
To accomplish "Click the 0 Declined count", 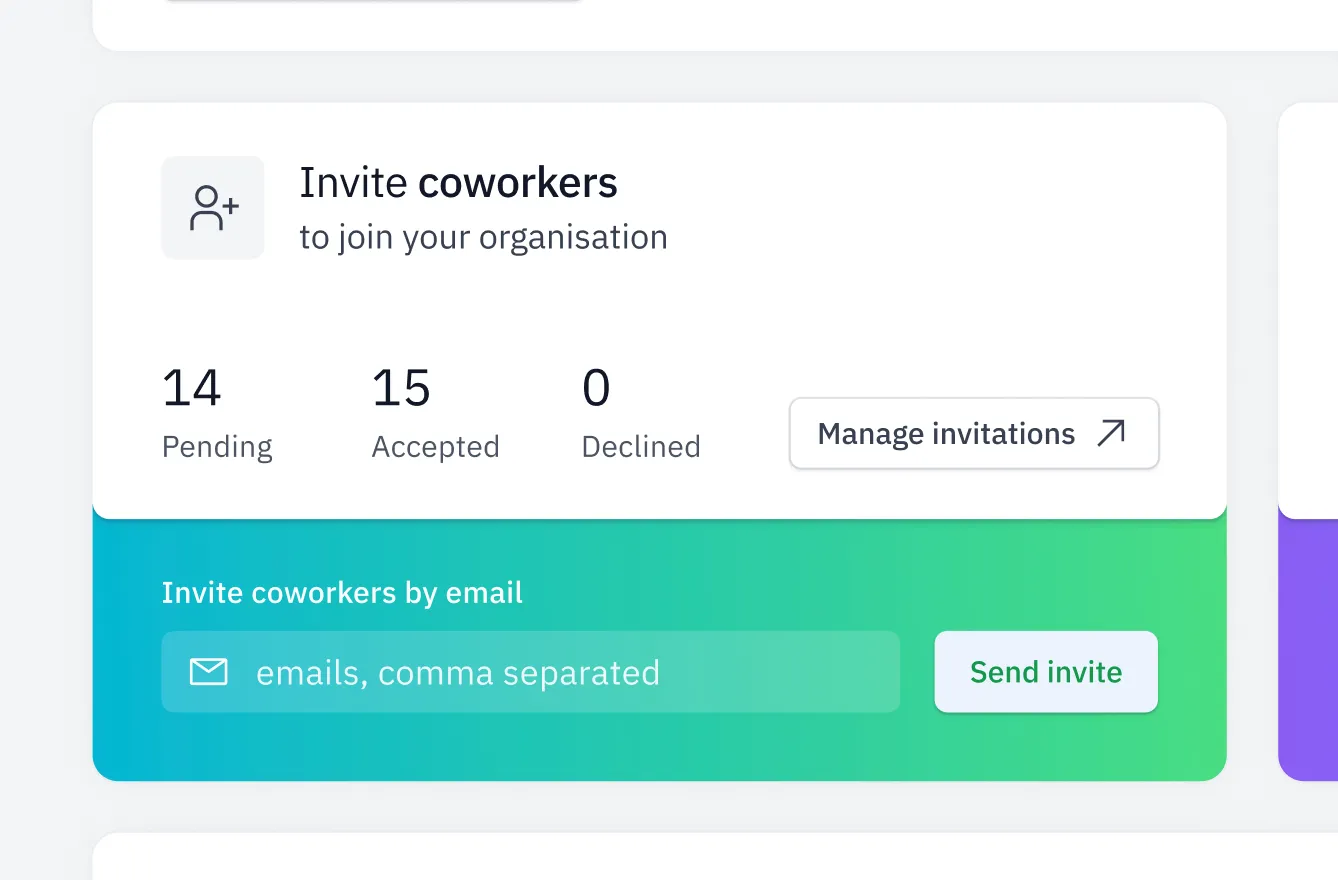I will pyautogui.click(x=596, y=388).
